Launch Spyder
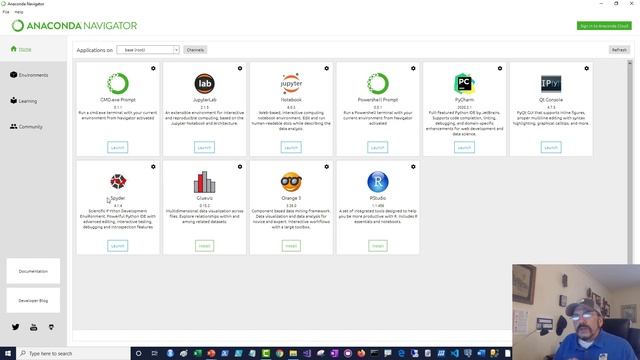The height and width of the screenshot is (360, 640). (118, 246)
